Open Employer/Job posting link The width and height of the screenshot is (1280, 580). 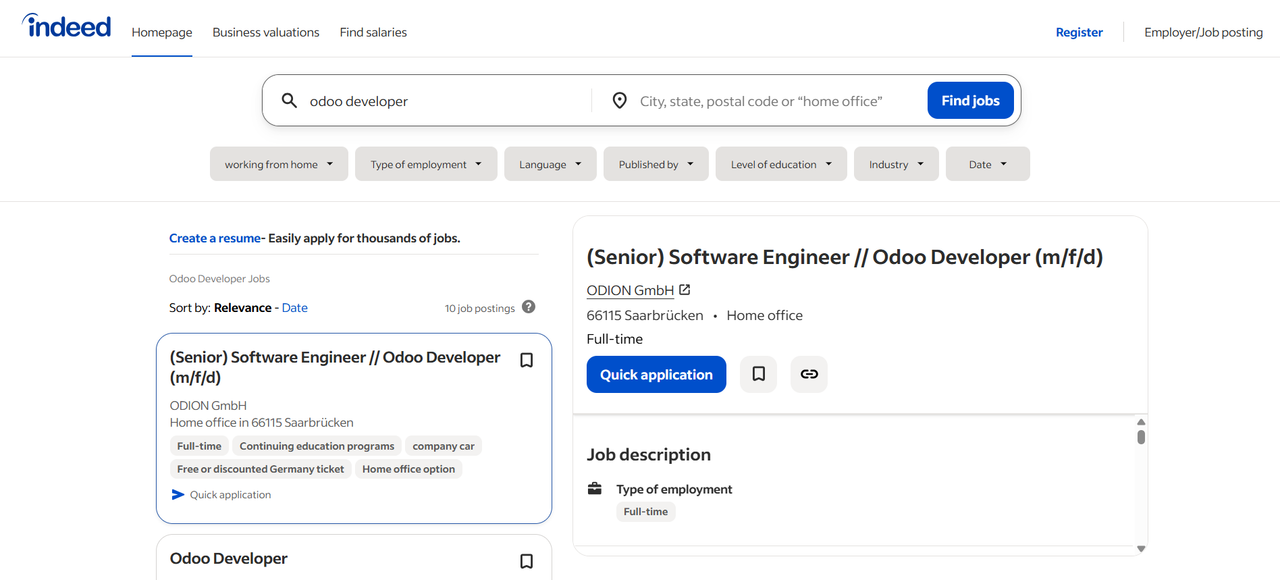click(x=1204, y=32)
